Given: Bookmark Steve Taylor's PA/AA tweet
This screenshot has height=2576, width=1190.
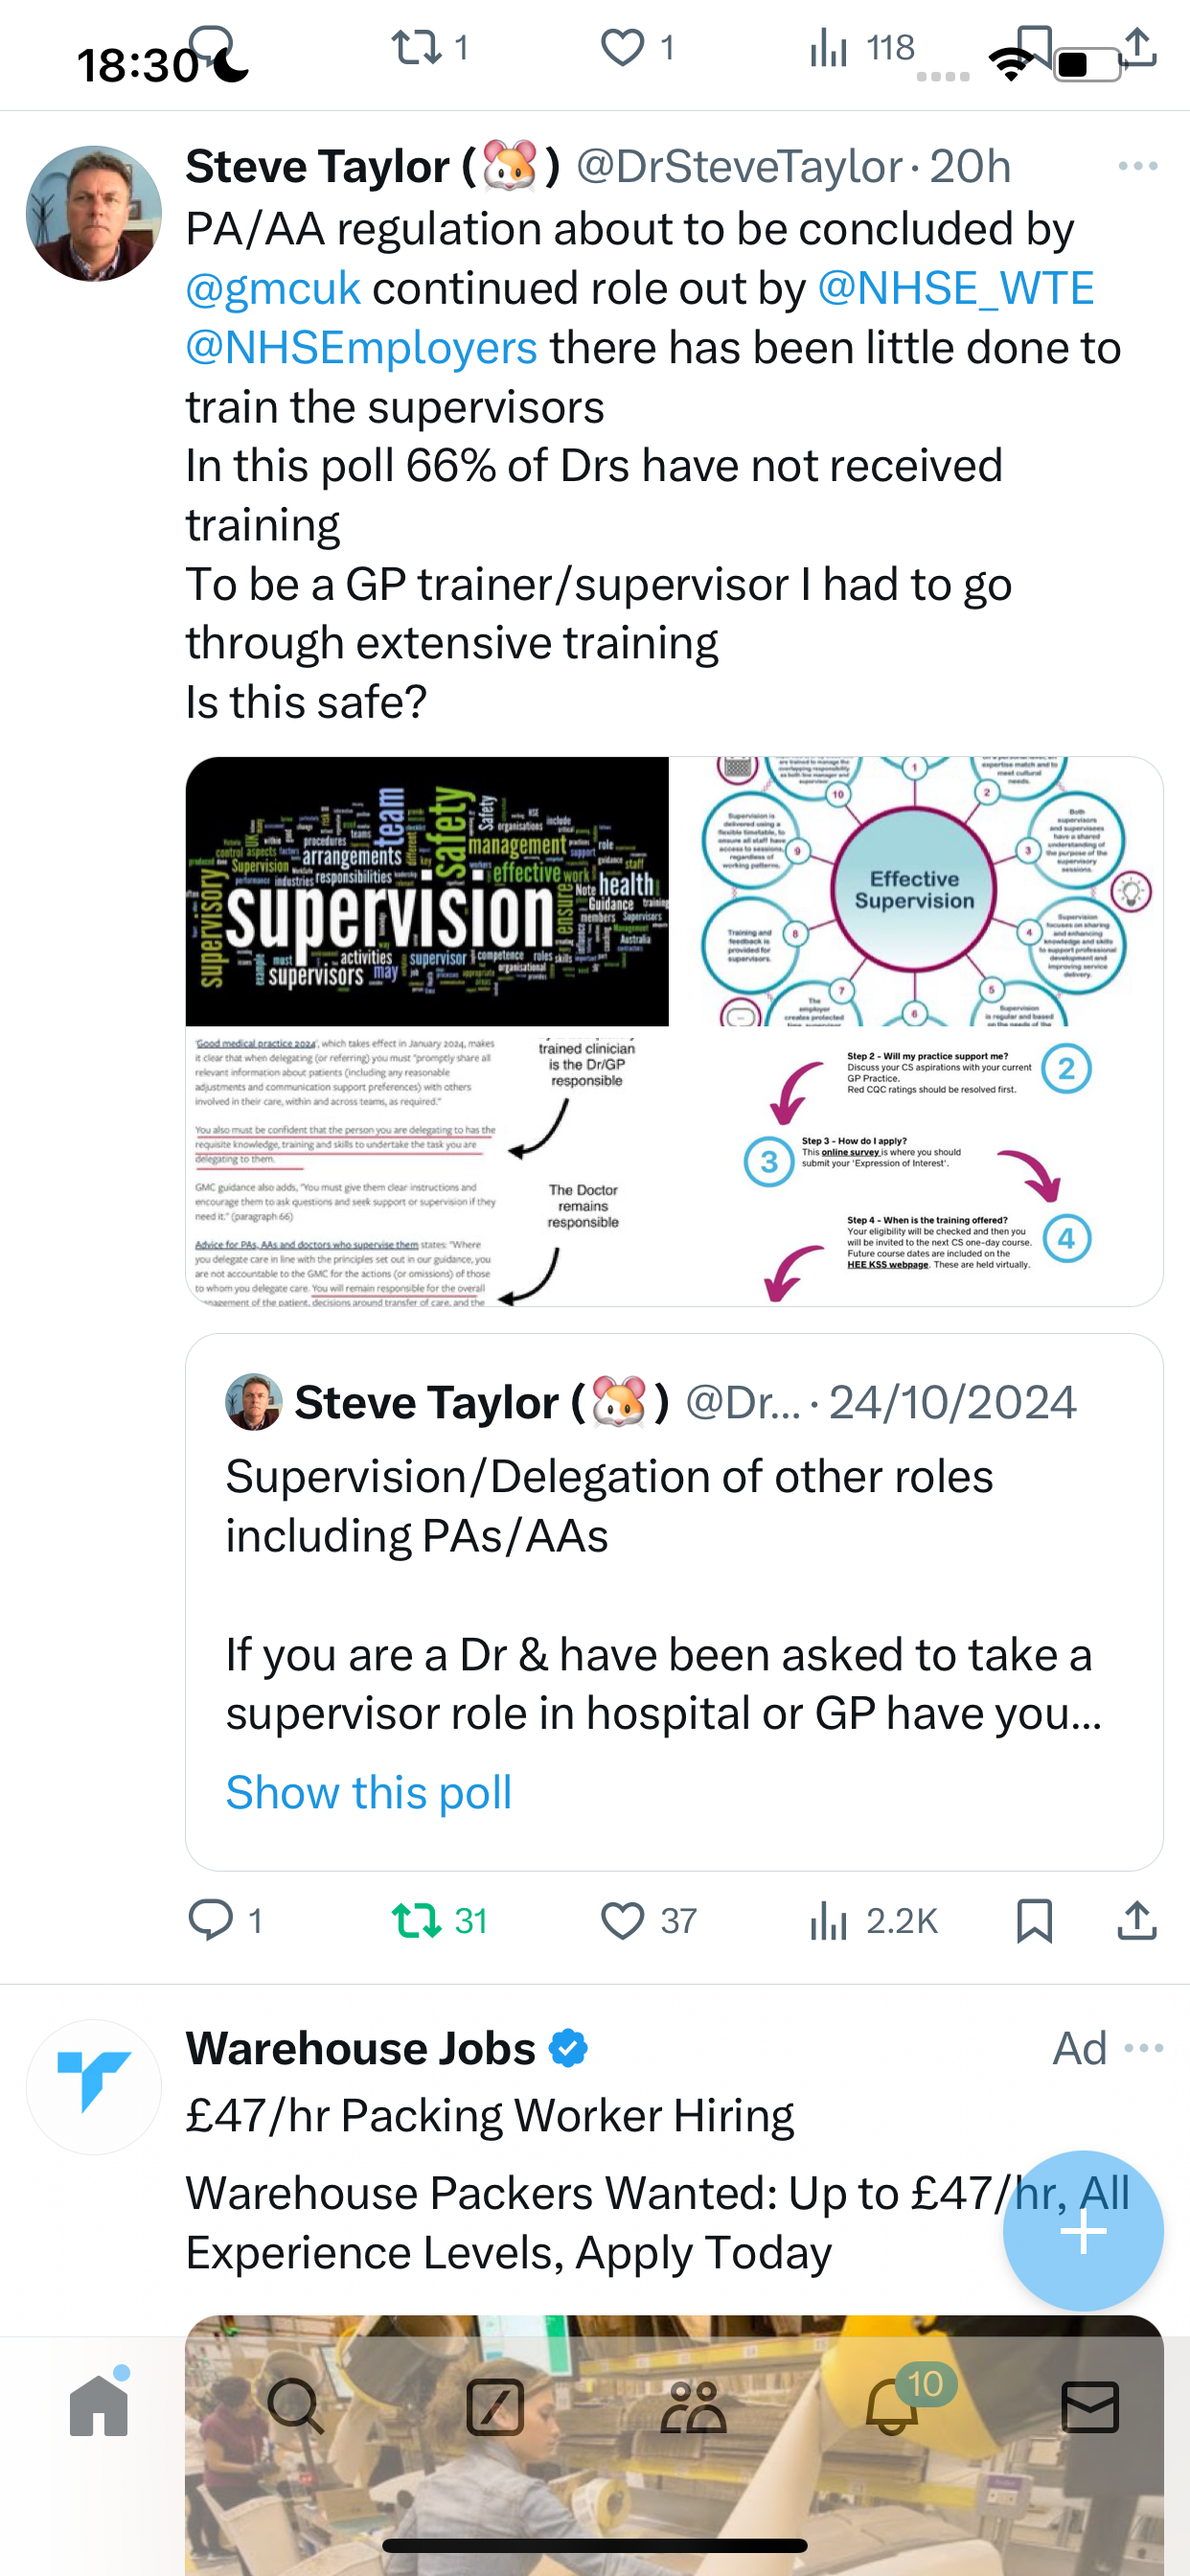Looking at the screenshot, I should pyautogui.click(x=1034, y=1920).
